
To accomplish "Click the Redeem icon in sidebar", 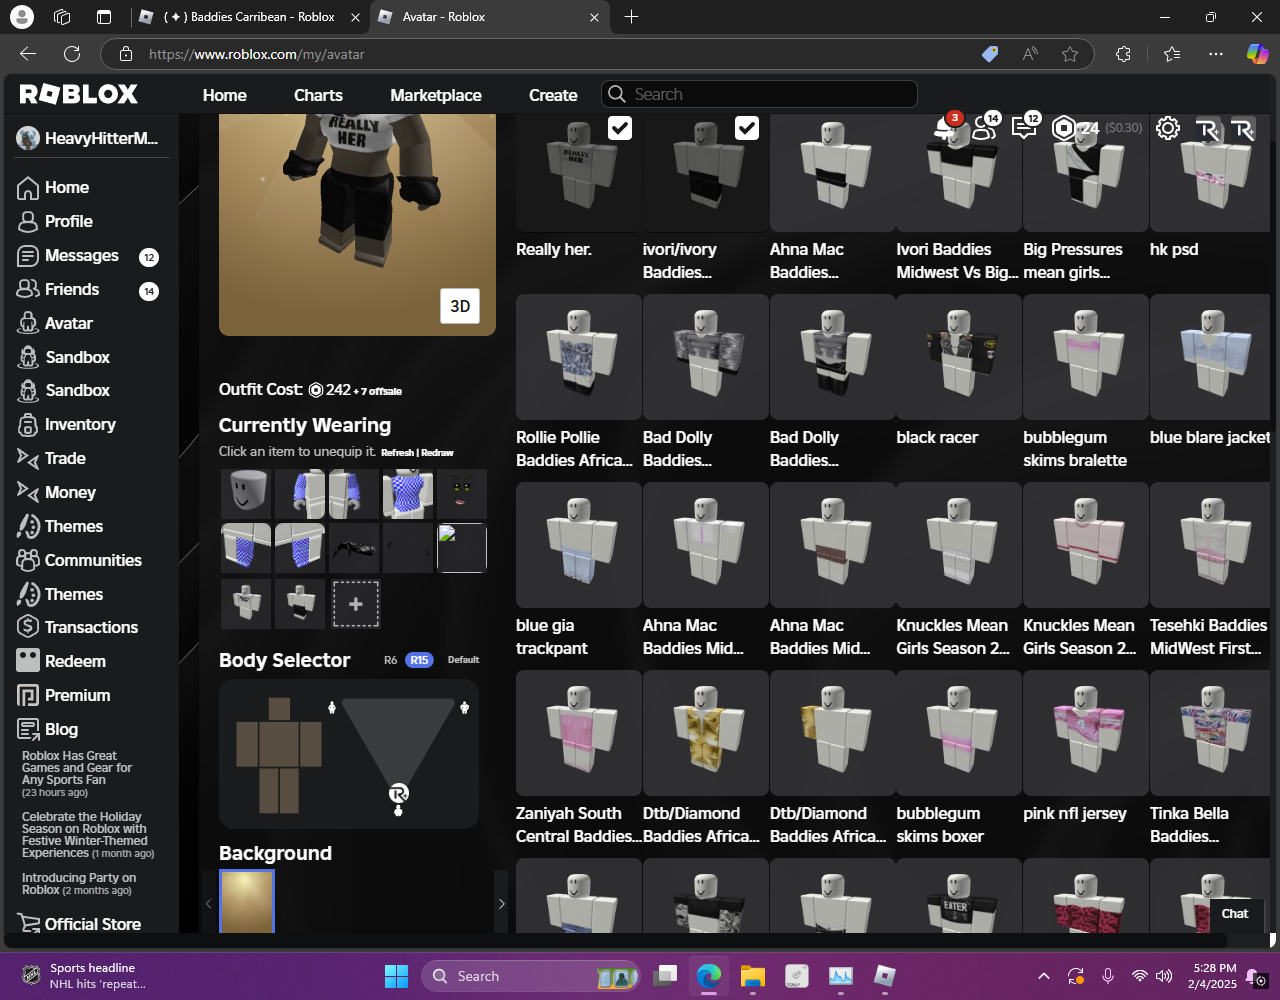I will click(28, 661).
